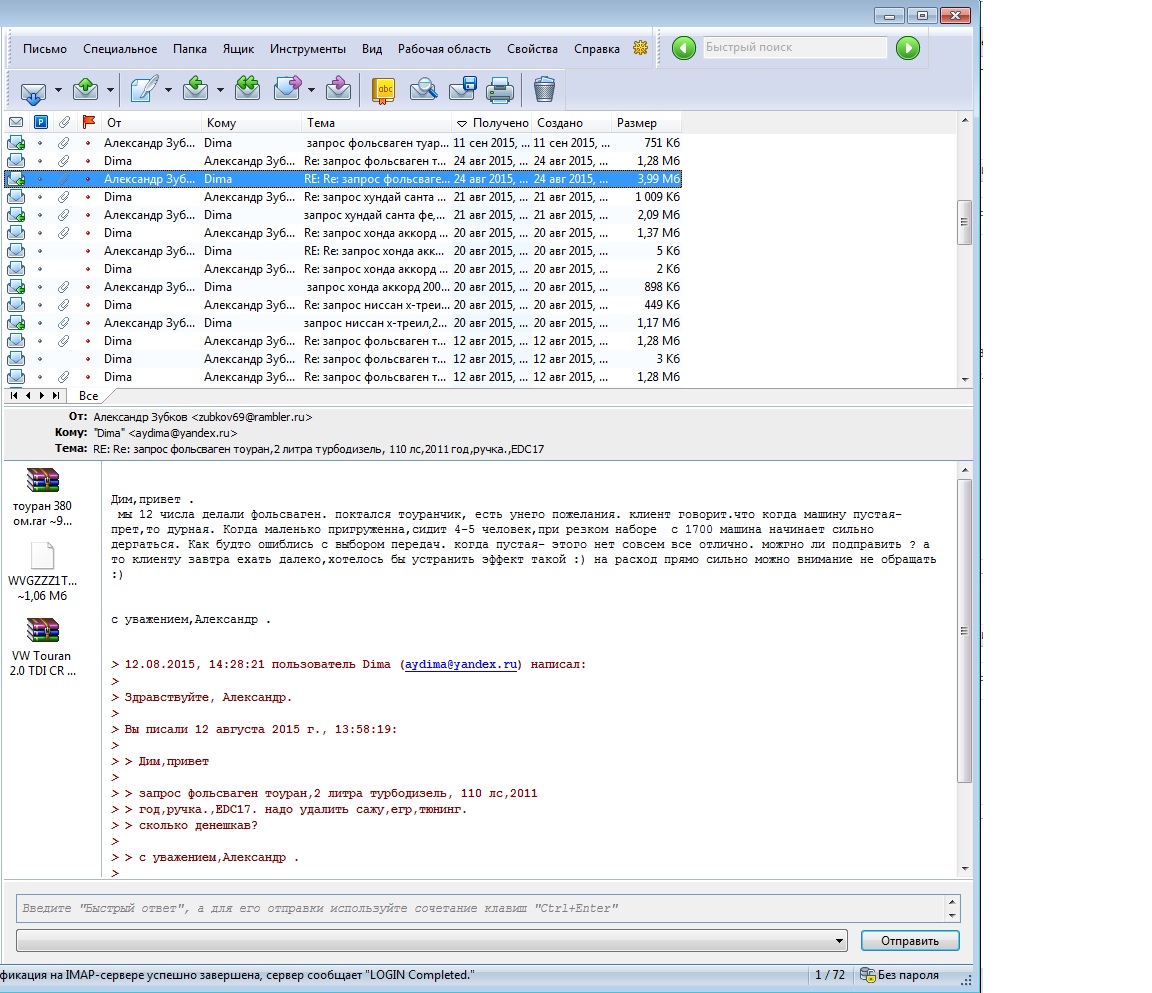Sort by the Размер column header
Screen dimensions: 1152x993
pyautogui.click(x=647, y=123)
